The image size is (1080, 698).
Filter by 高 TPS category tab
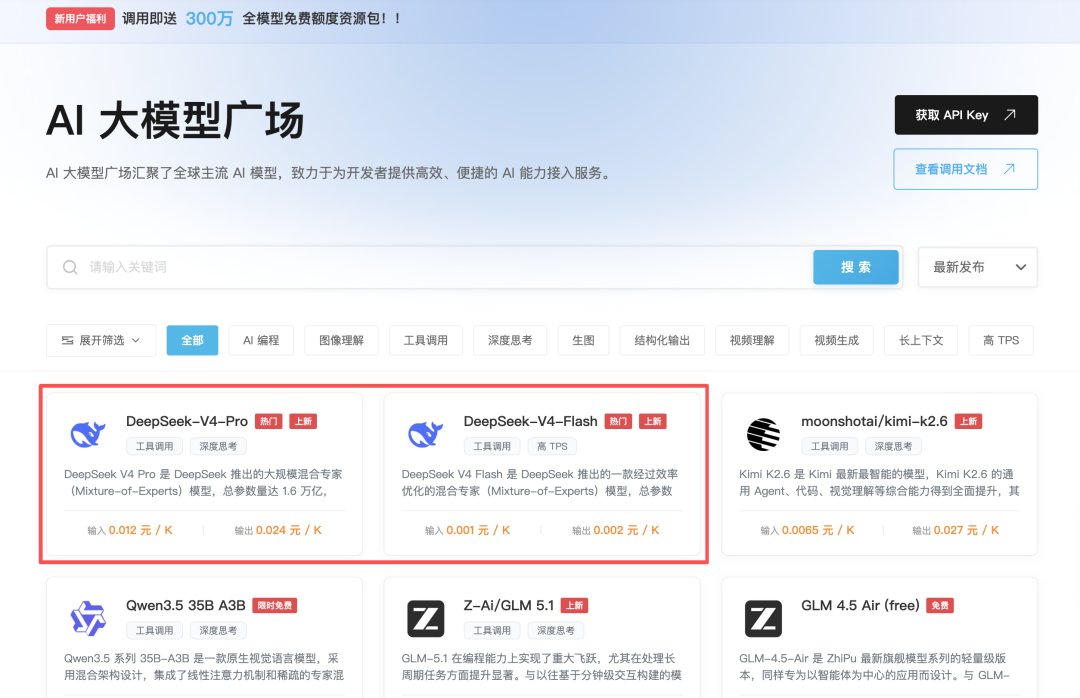pos(1001,340)
